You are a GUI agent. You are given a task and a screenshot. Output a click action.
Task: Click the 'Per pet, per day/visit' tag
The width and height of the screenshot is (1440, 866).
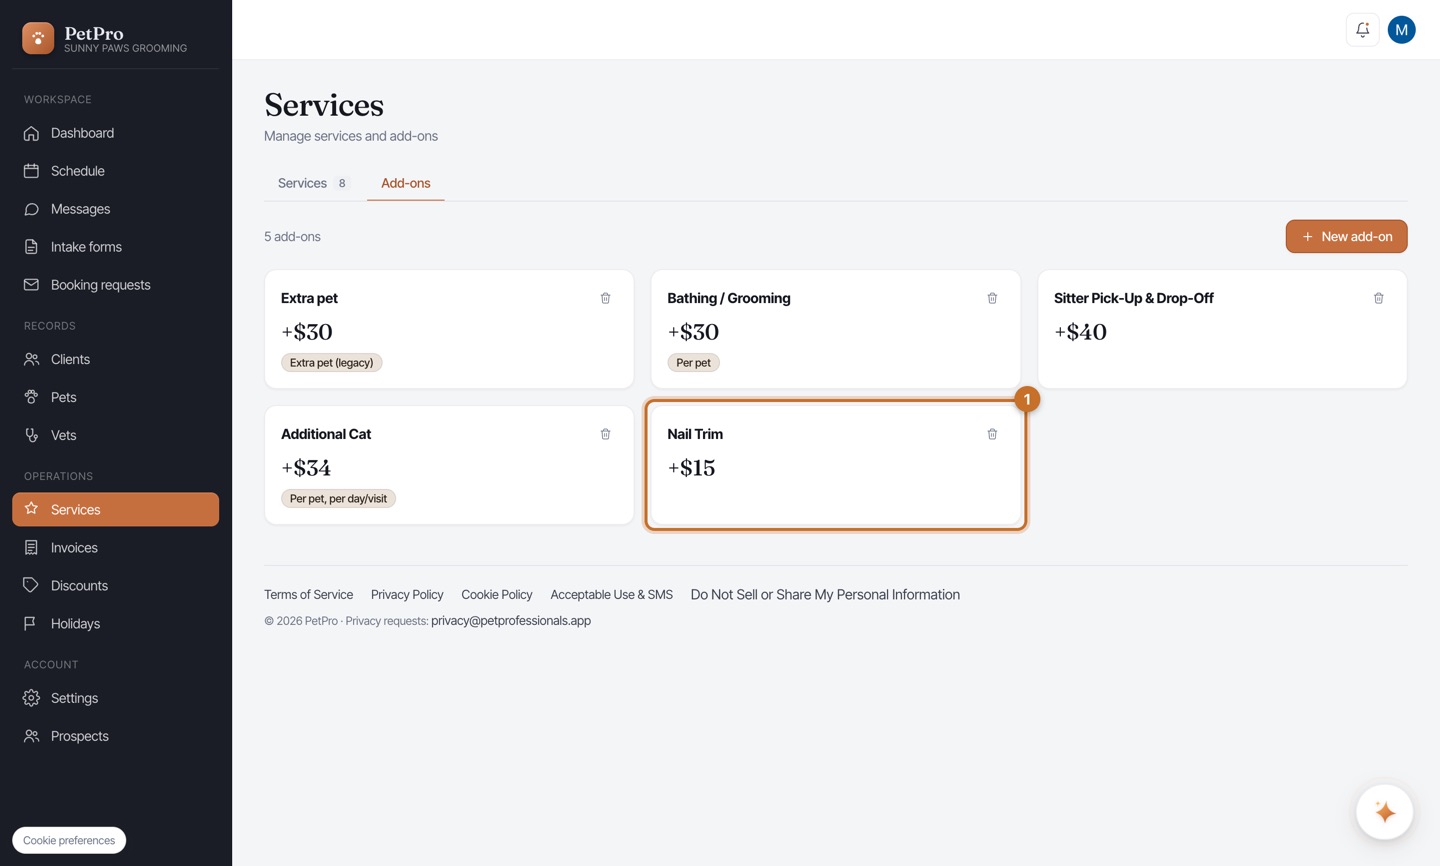(x=338, y=499)
